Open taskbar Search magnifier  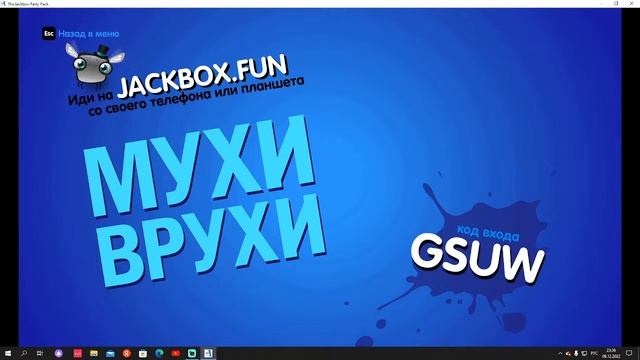tap(24, 353)
